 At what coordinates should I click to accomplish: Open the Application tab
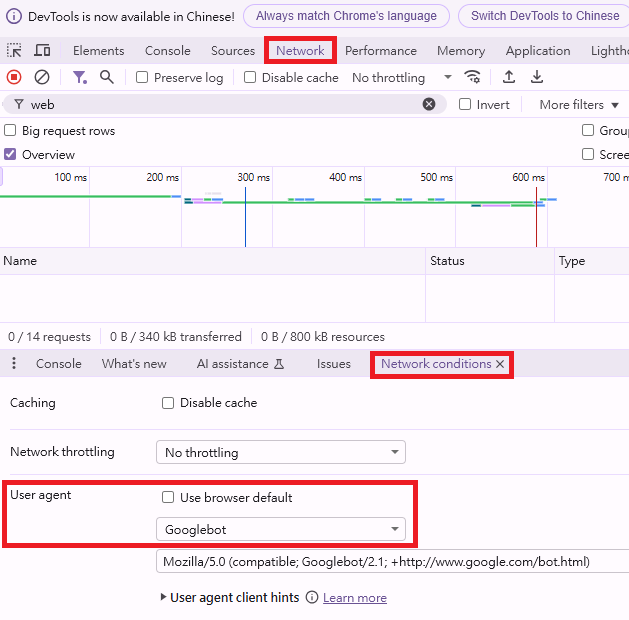click(538, 51)
